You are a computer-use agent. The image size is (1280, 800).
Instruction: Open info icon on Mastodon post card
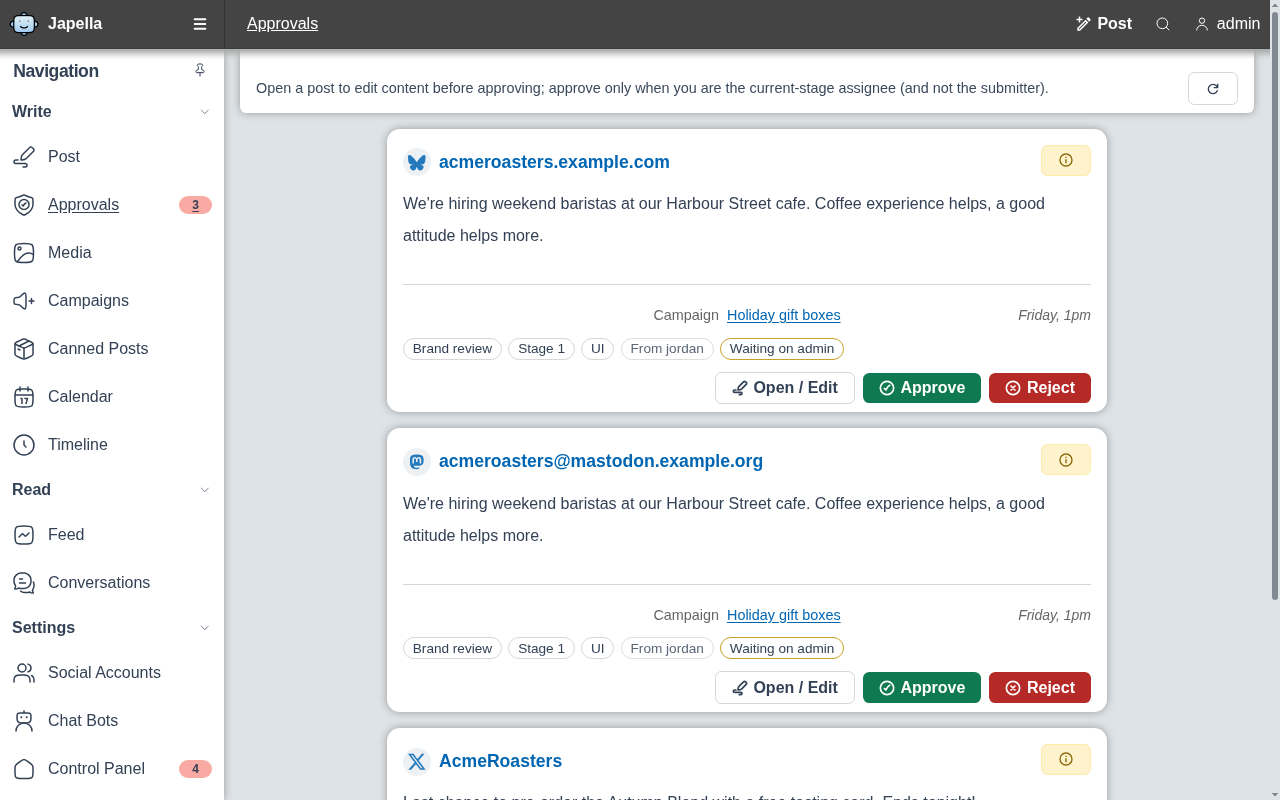coord(1066,460)
